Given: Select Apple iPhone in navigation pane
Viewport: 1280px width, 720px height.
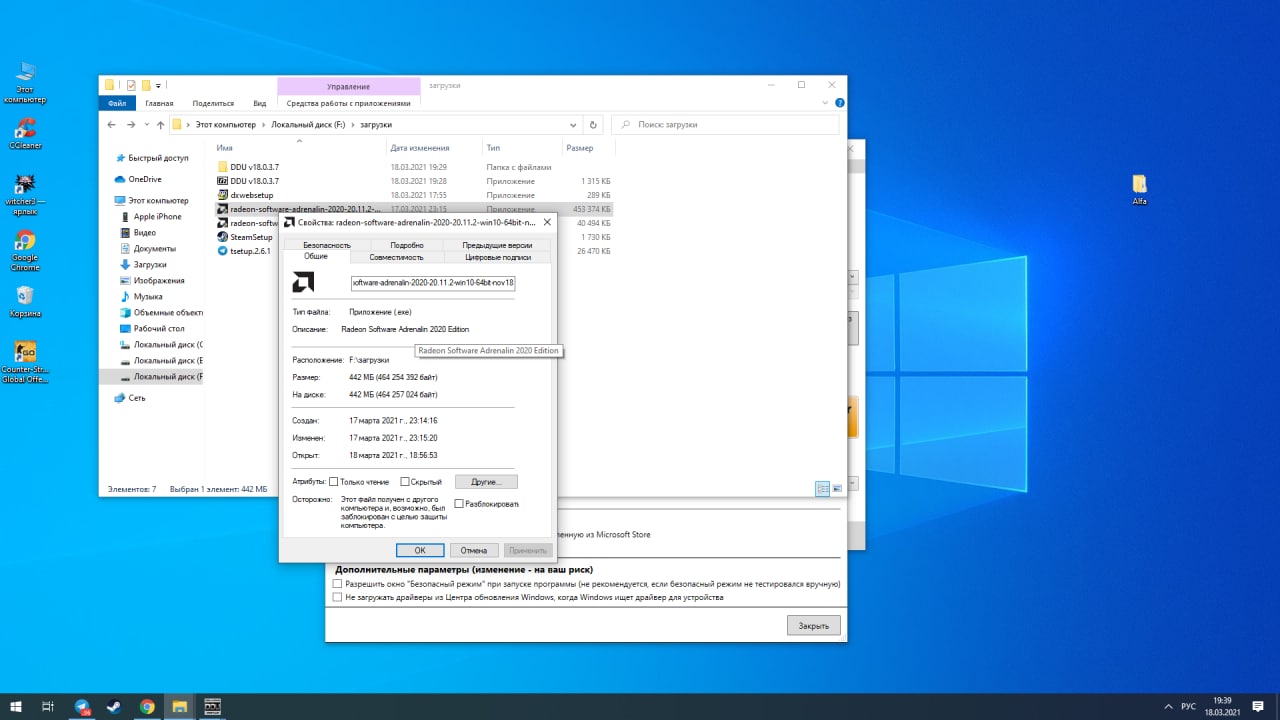Looking at the screenshot, I should click(x=157, y=216).
